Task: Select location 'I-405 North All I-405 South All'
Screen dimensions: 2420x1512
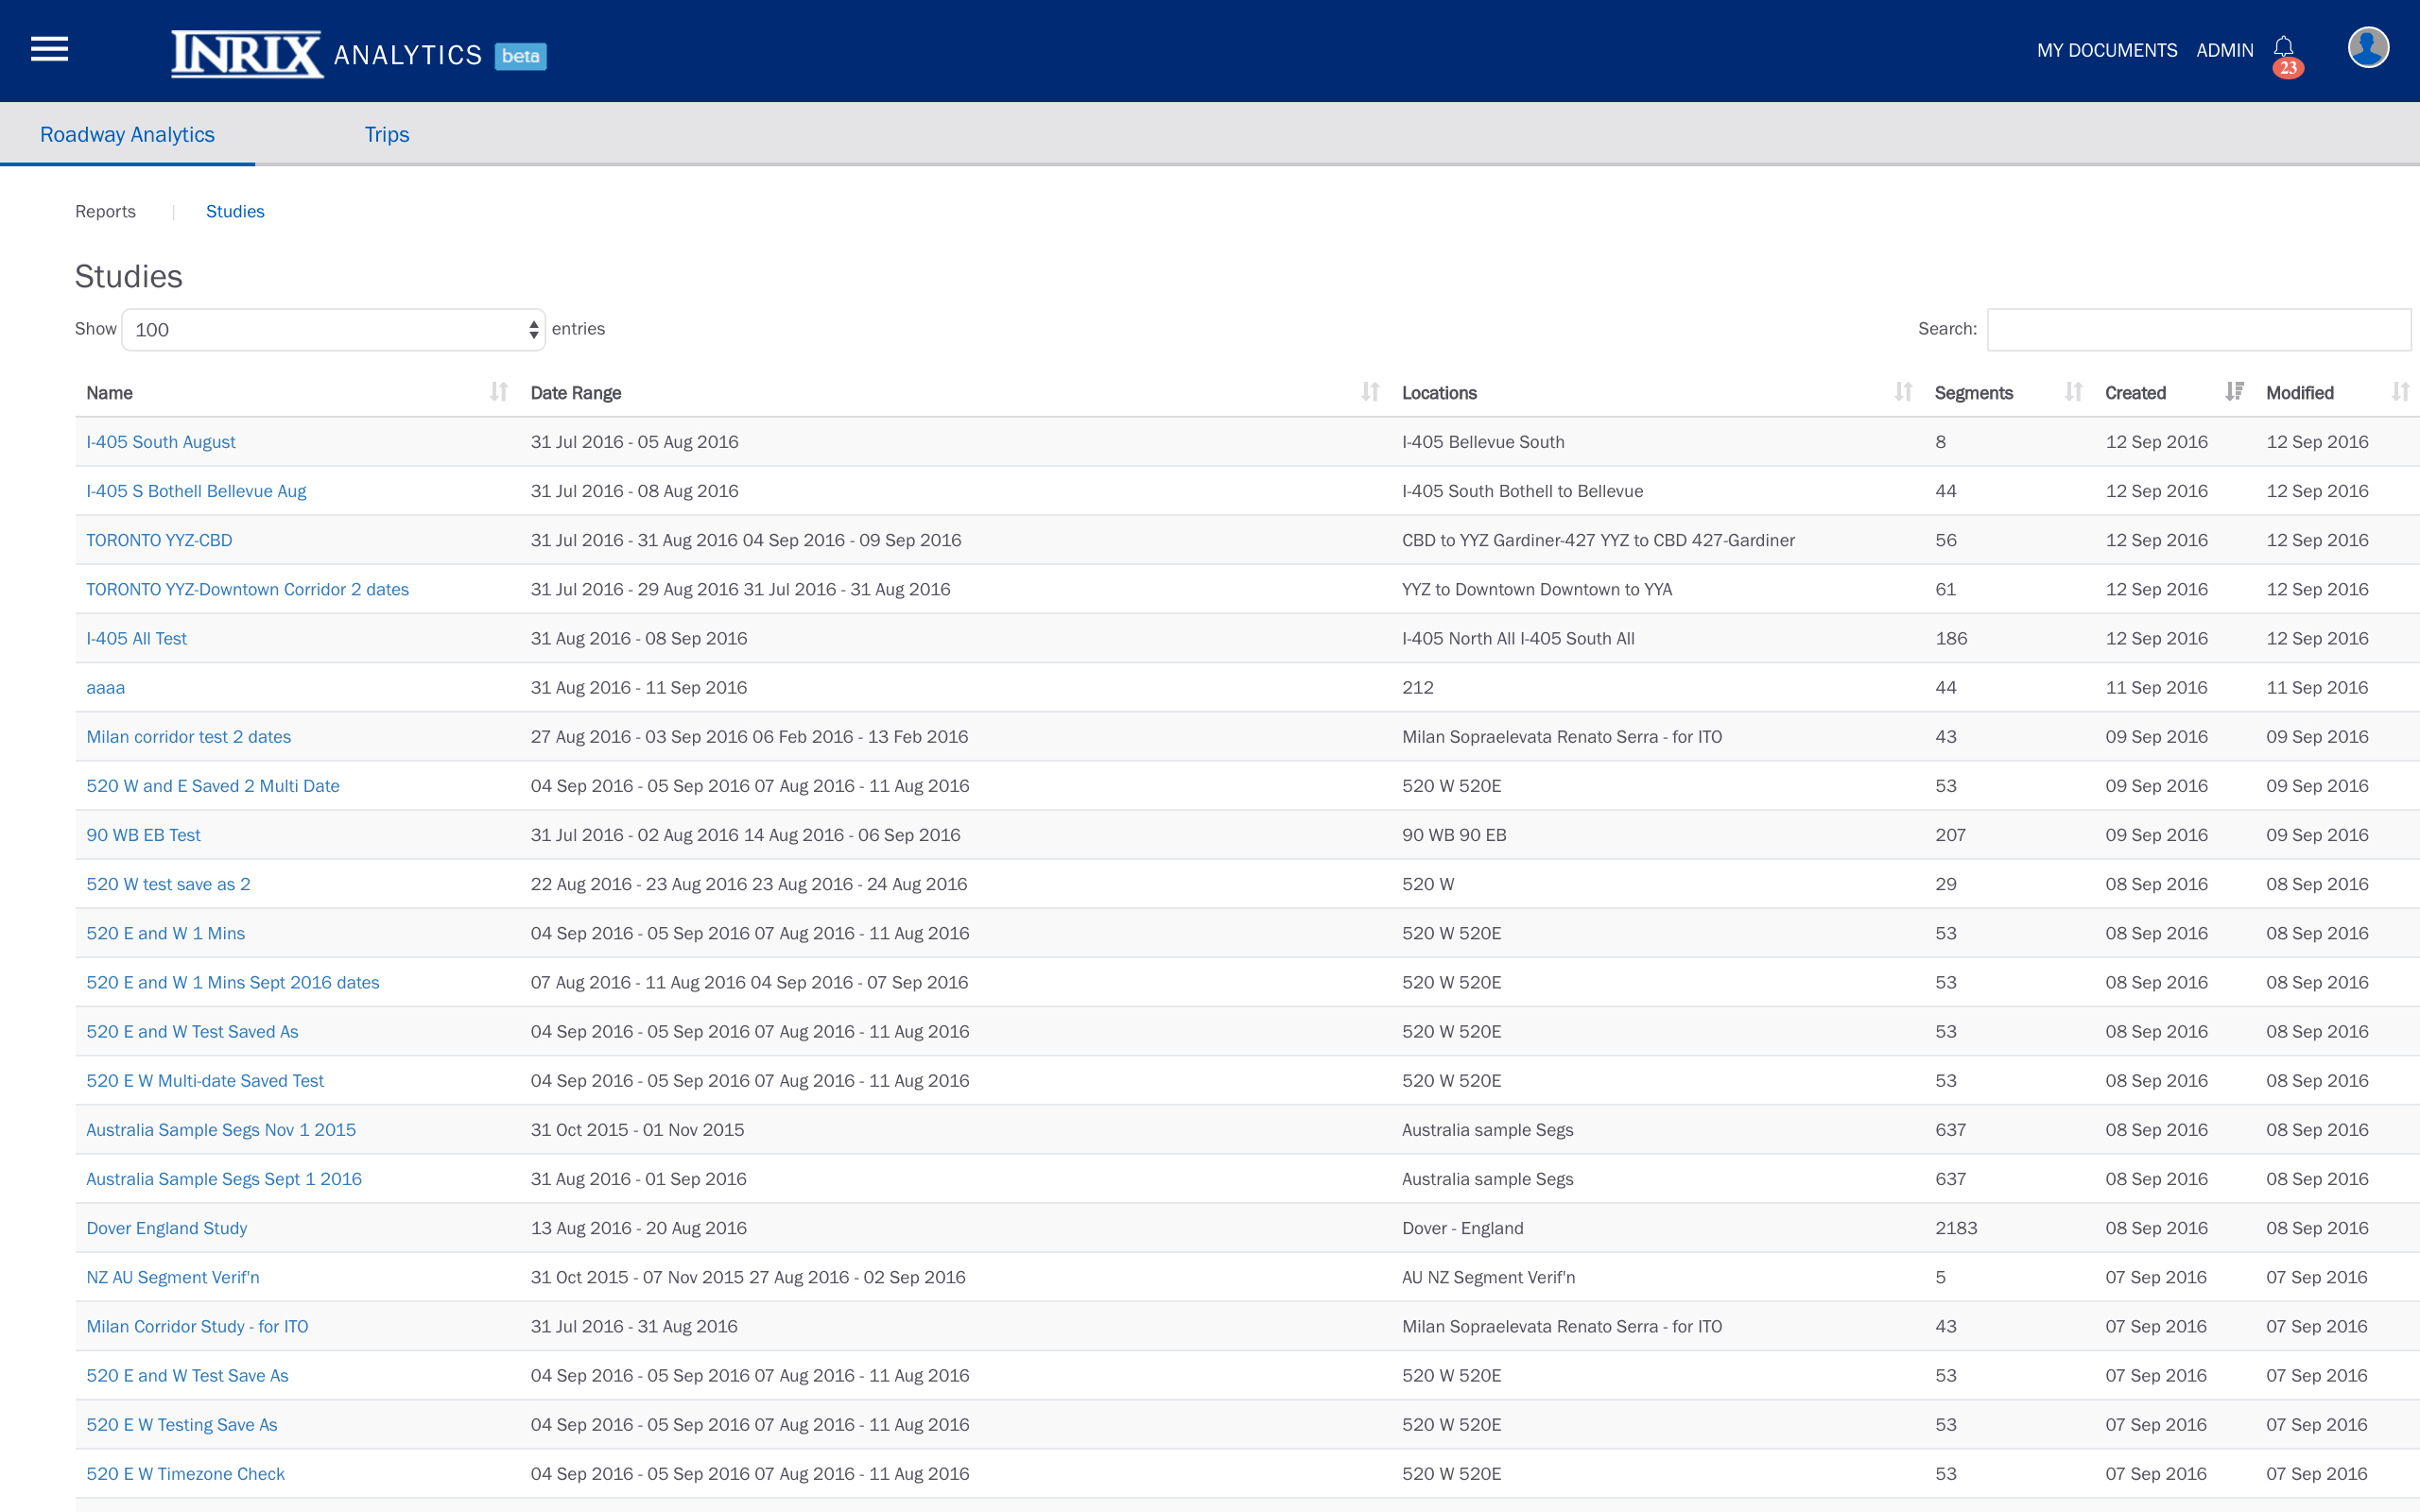Action: pos(1518,638)
